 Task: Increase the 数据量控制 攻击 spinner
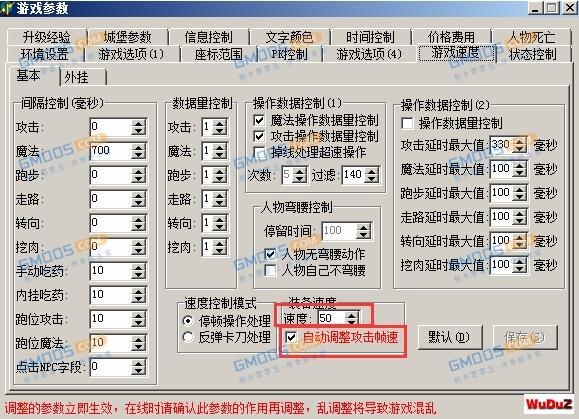point(220,124)
